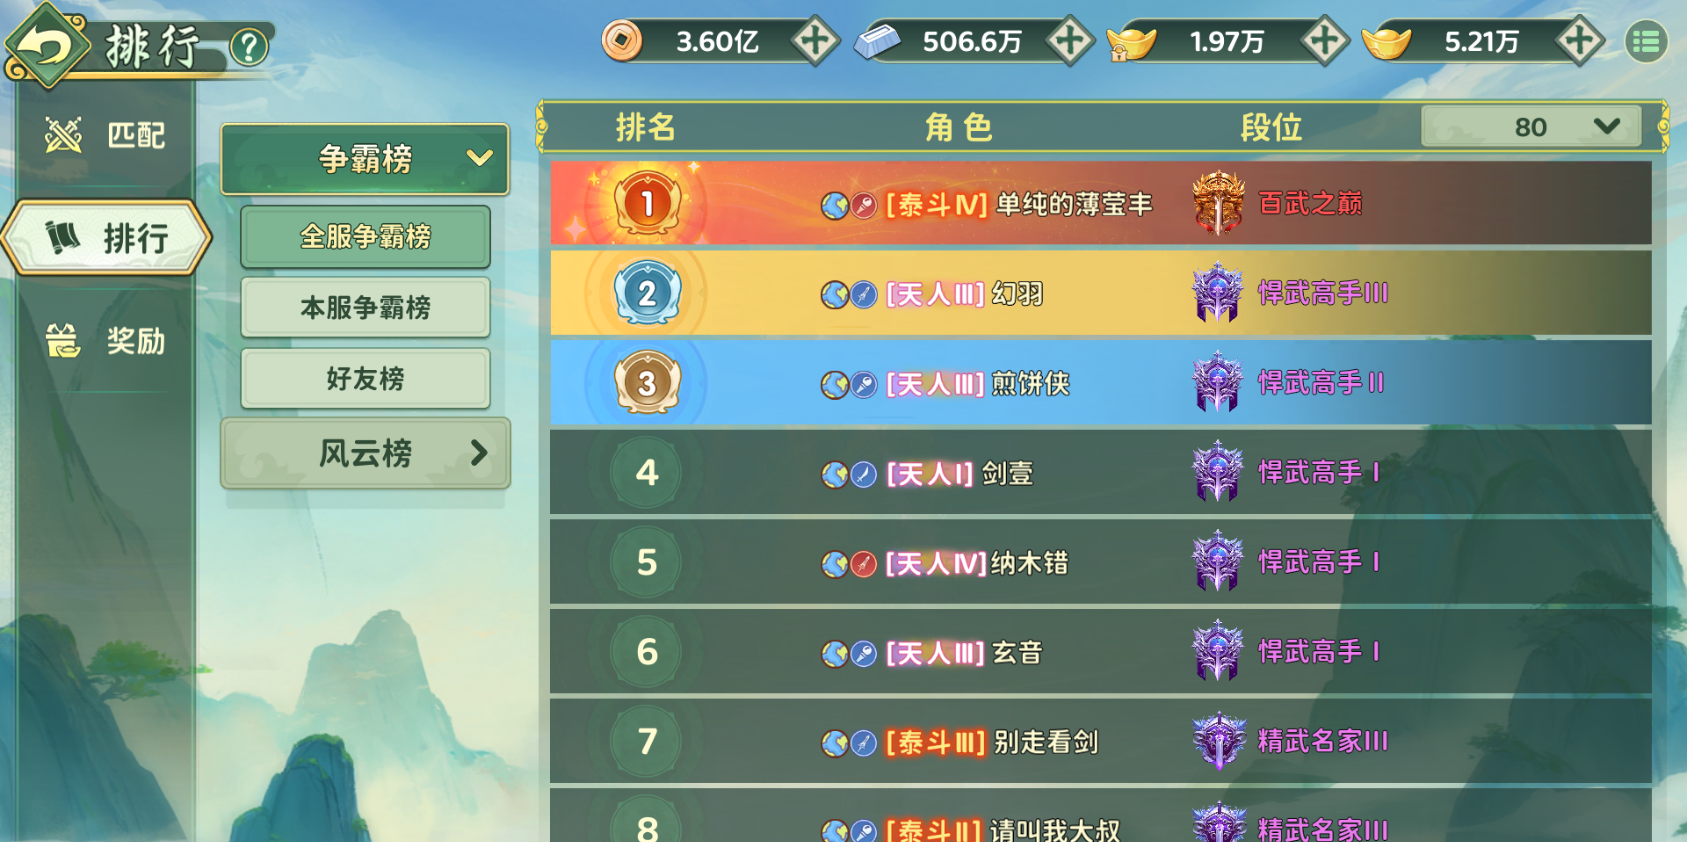Open the 匹配 matchmaking tab
This screenshot has width=1687, height=842.
(x=105, y=135)
